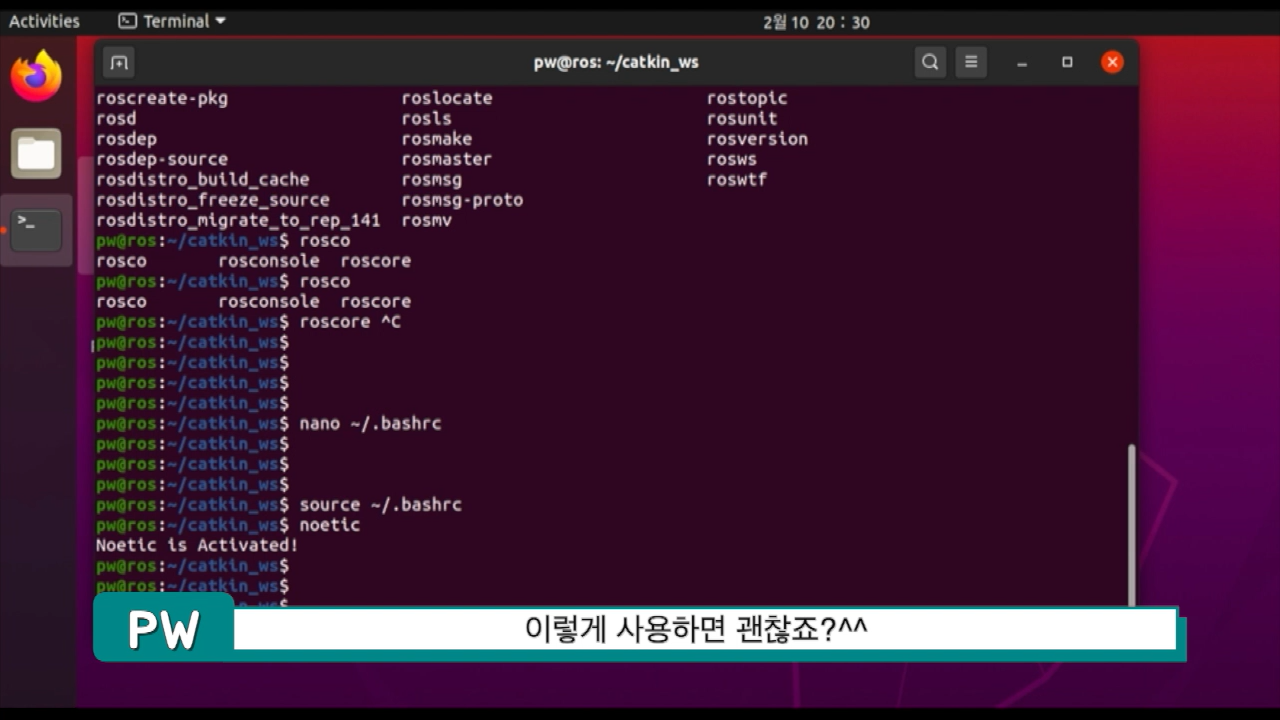1280x720 pixels.
Task: Minimize the terminal window
Action: 1022,62
